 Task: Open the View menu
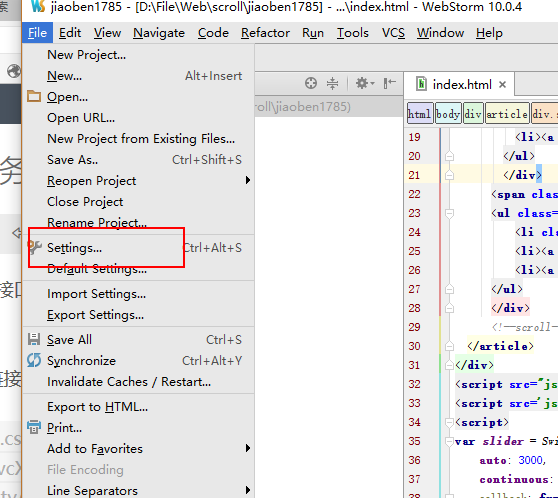(x=107, y=33)
